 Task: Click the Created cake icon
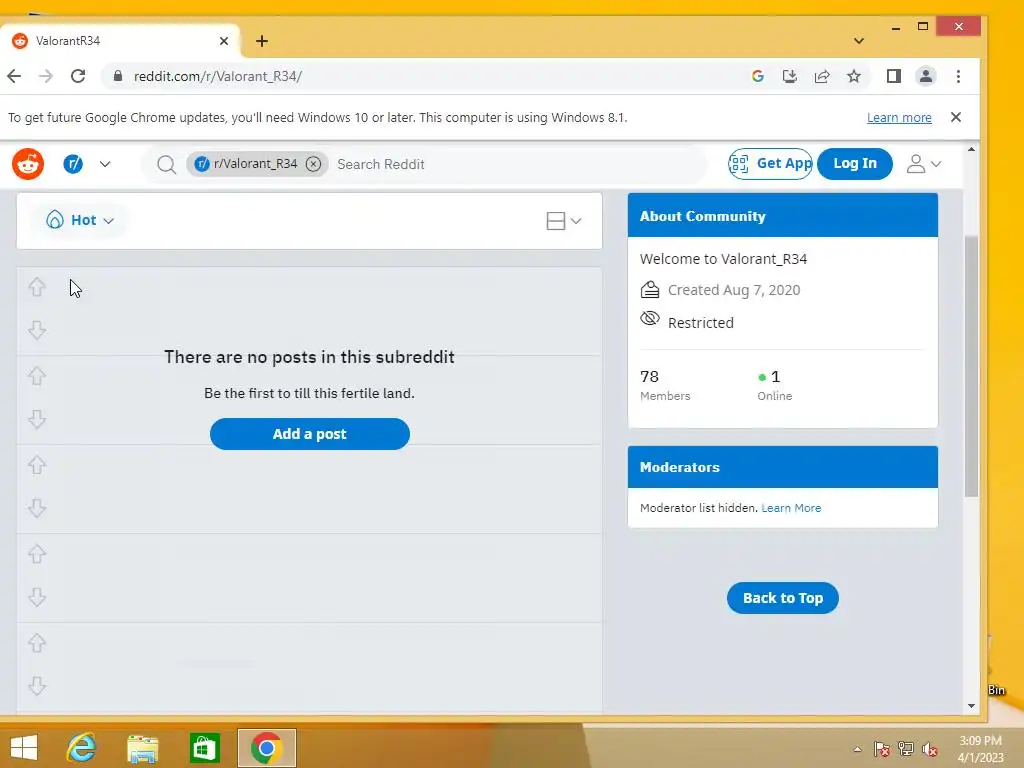click(x=650, y=289)
